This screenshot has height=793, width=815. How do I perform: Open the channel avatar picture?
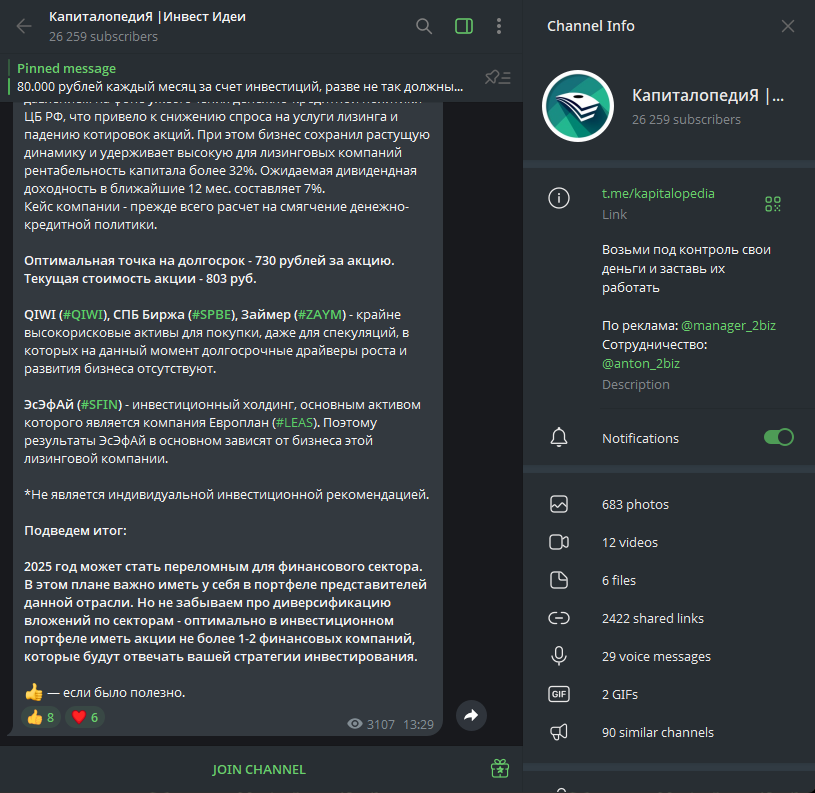[x=578, y=106]
